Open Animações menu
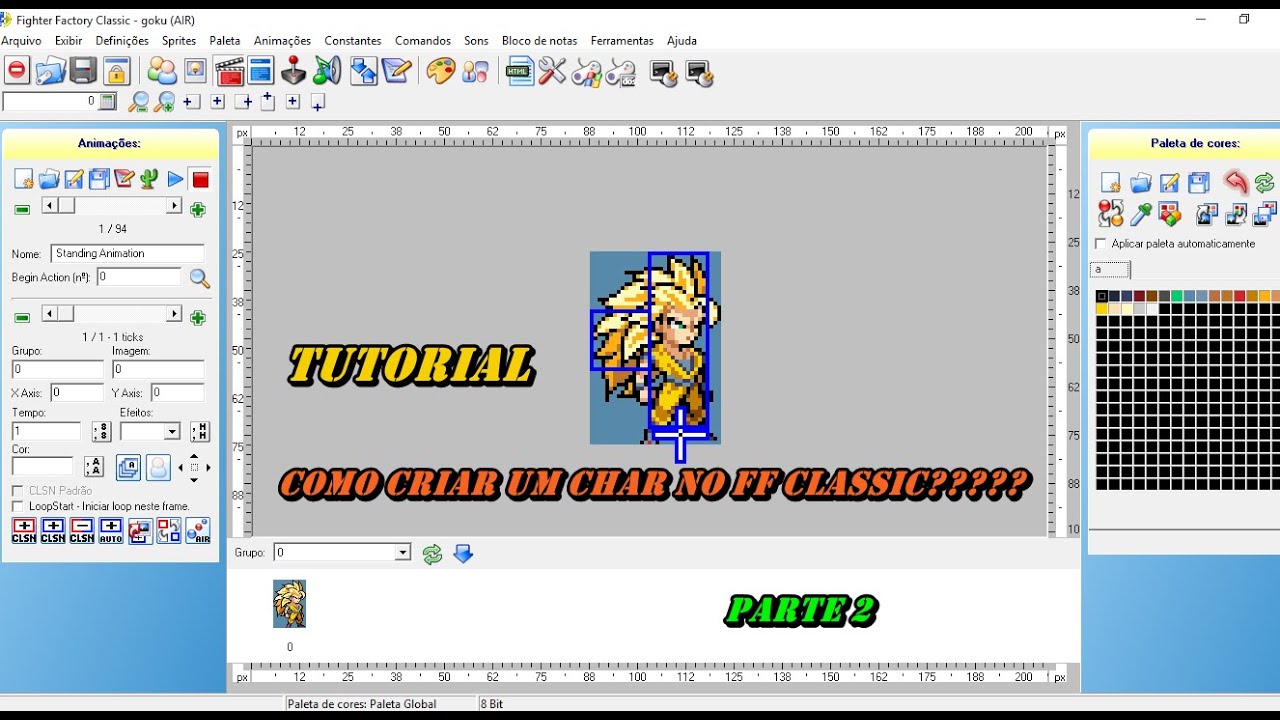Viewport: 1280px width, 720px height. [282, 41]
